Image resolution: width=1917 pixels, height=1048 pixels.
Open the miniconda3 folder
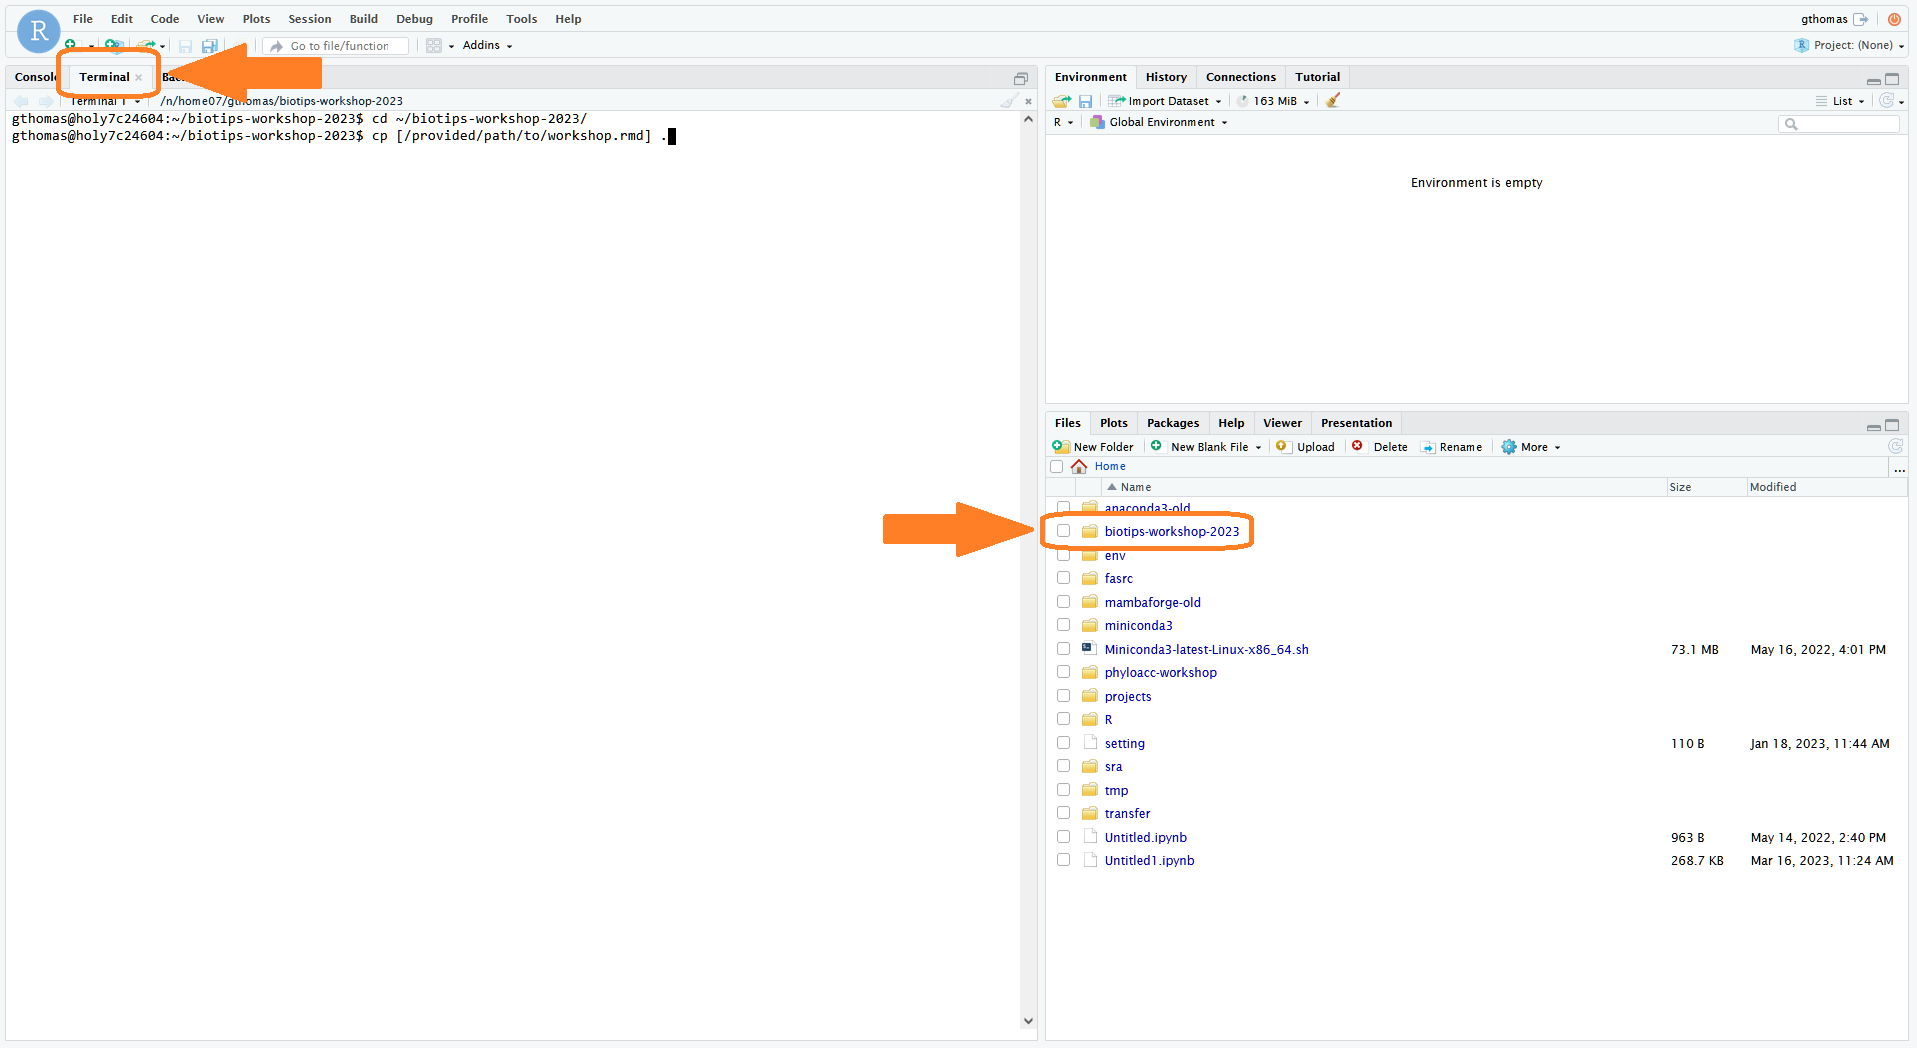[x=1138, y=624]
